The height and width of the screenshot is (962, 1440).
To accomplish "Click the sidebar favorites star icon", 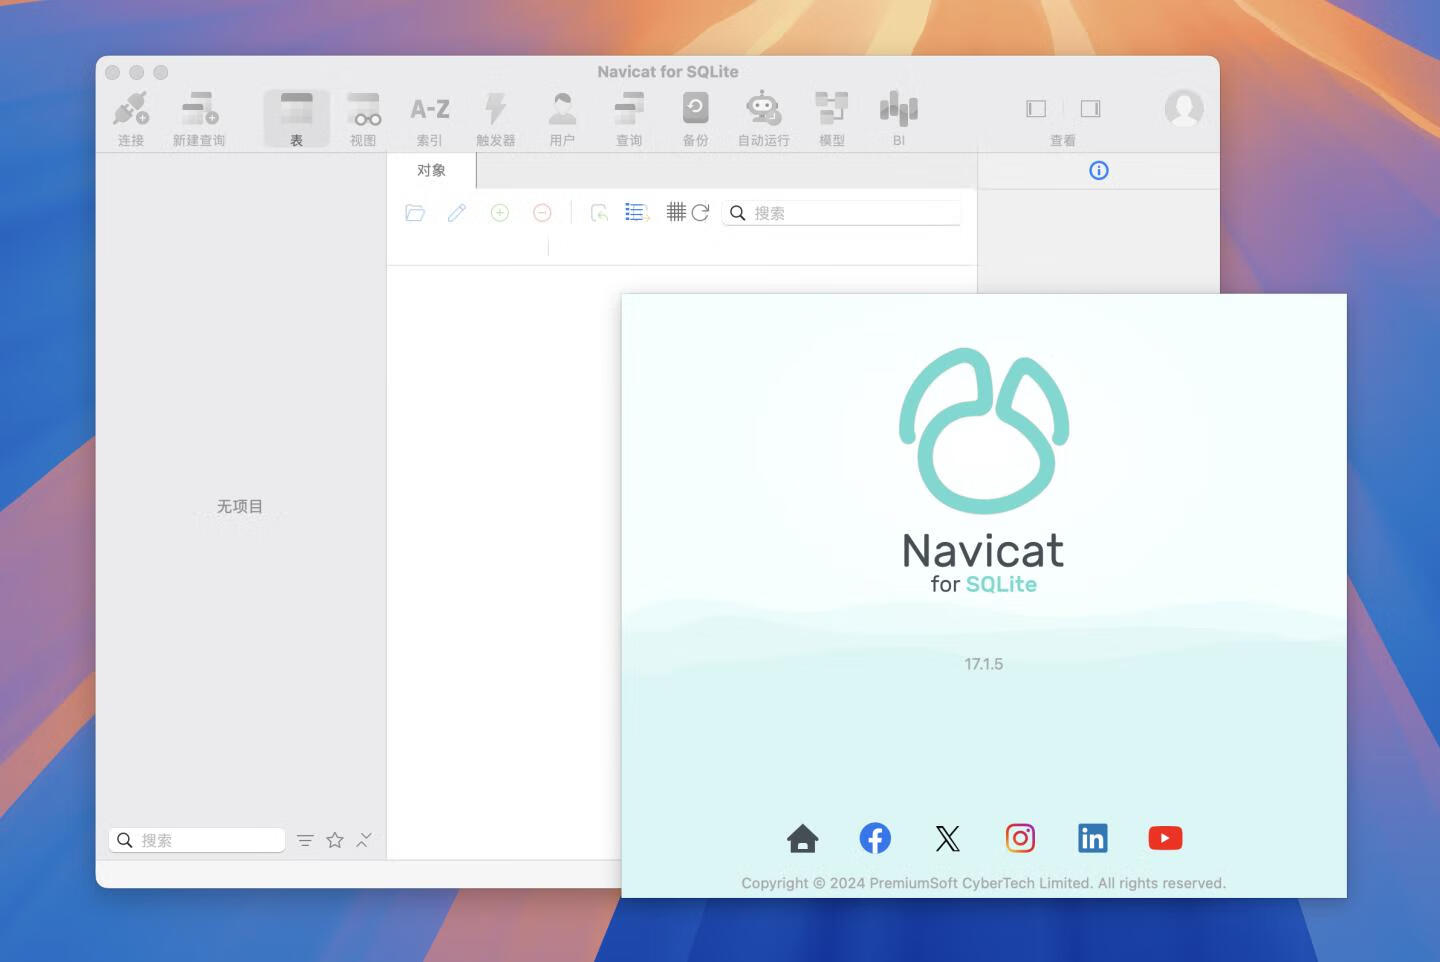I will tap(335, 840).
